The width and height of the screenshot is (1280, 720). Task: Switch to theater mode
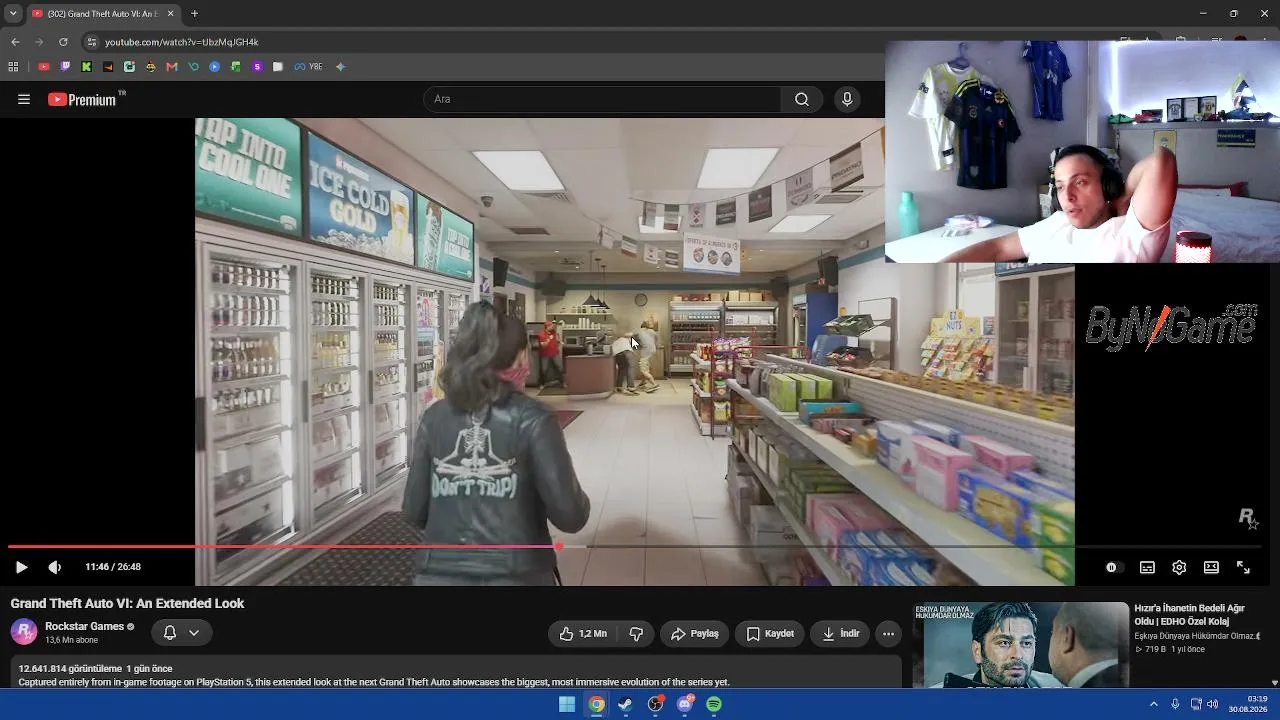click(1211, 567)
